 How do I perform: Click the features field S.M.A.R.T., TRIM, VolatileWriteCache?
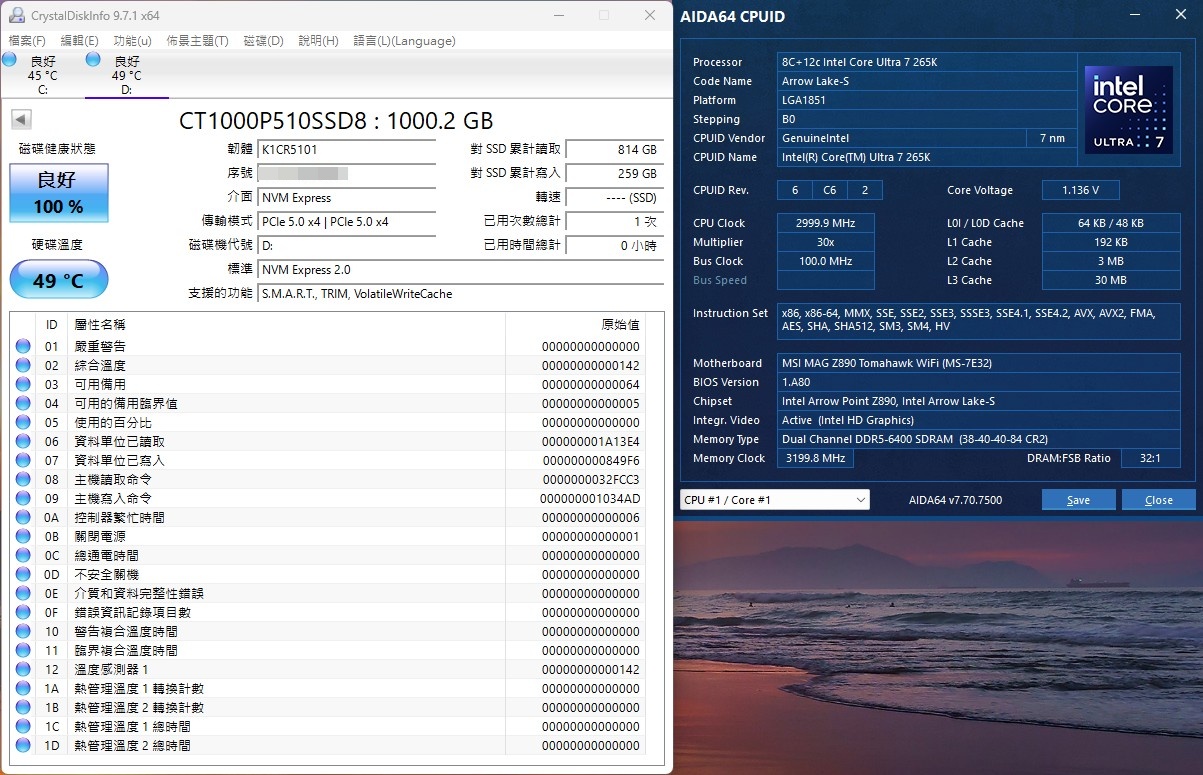(x=460, y=294)
